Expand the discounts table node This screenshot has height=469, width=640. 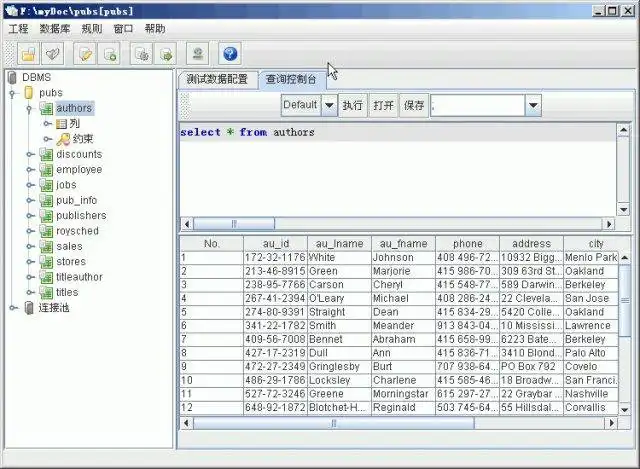click(x=31, y=154)
